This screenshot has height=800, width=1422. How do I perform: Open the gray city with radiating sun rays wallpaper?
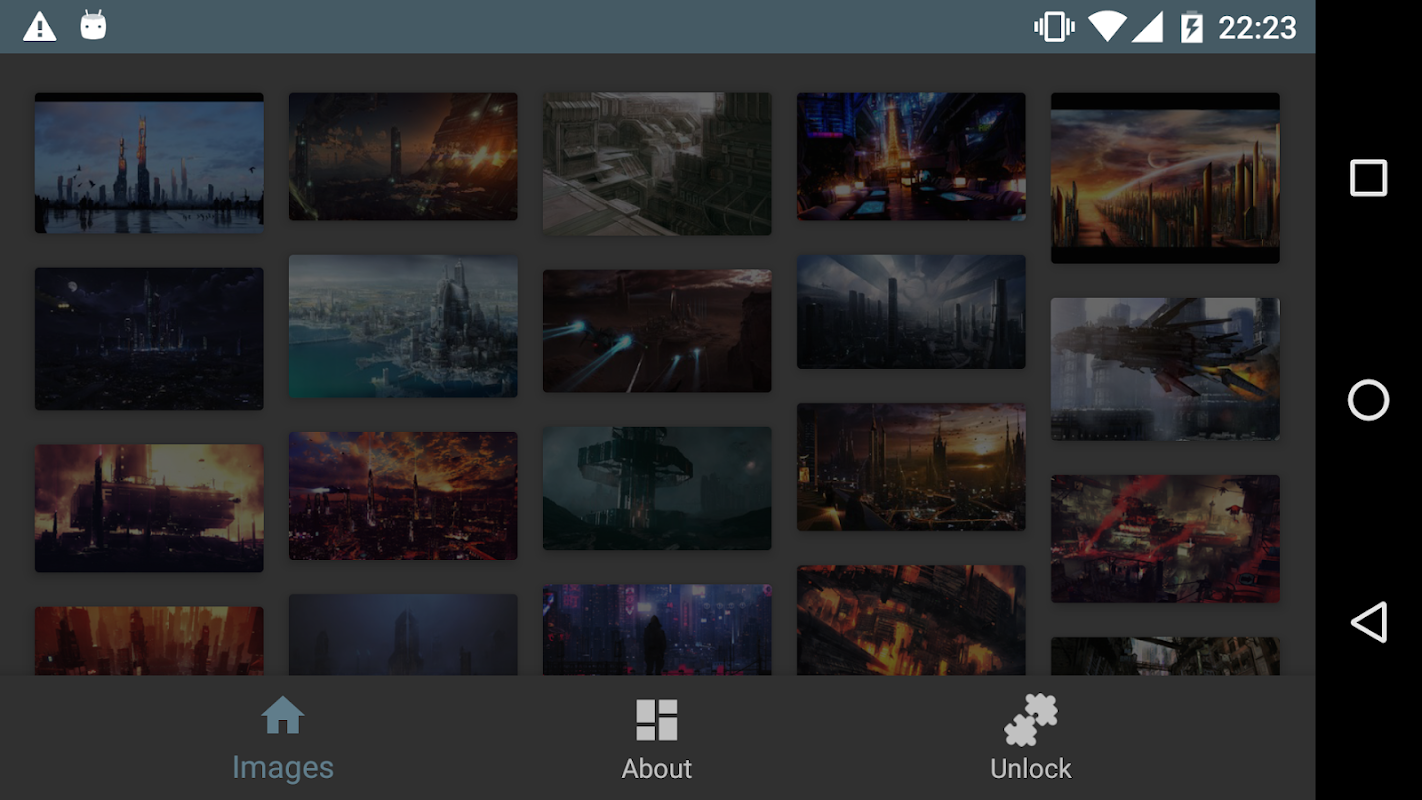pos(911,312)
